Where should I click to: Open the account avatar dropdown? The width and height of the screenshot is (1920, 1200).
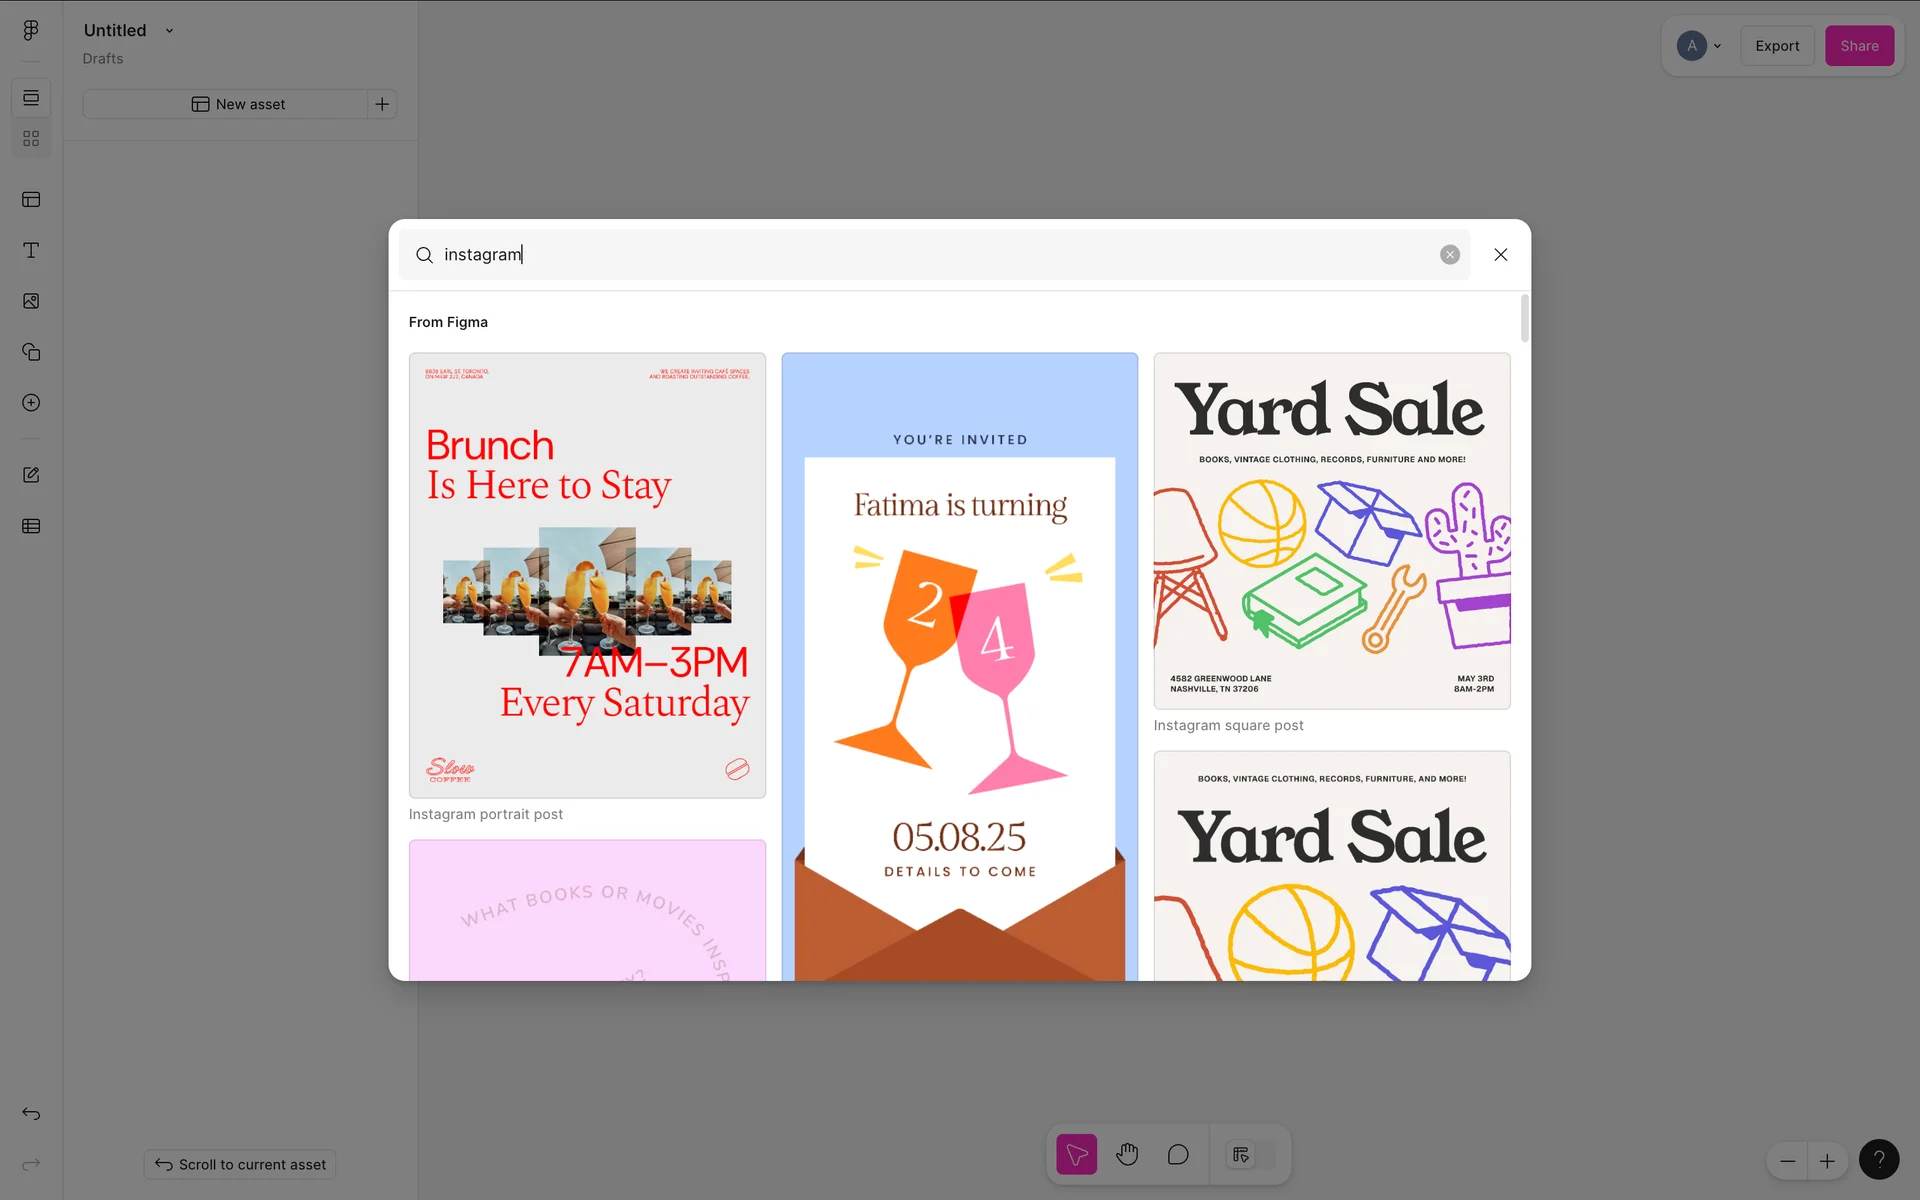(x=1699, y=46)
